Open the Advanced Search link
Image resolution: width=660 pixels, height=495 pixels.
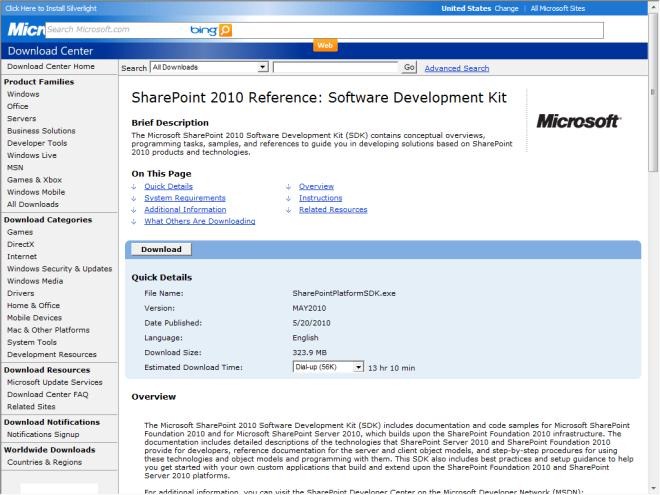457,68
